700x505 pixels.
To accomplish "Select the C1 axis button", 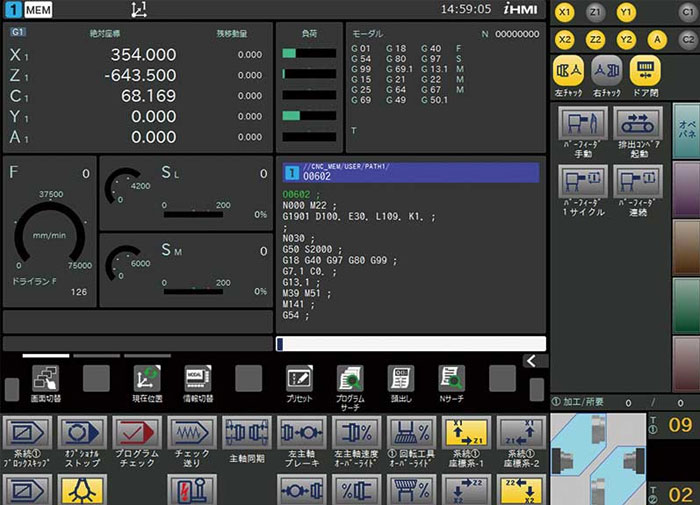I will coord(688,12).
